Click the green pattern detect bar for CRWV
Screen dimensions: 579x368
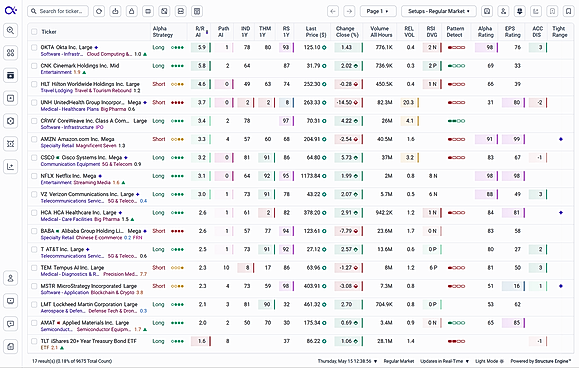tap(456, 121)
